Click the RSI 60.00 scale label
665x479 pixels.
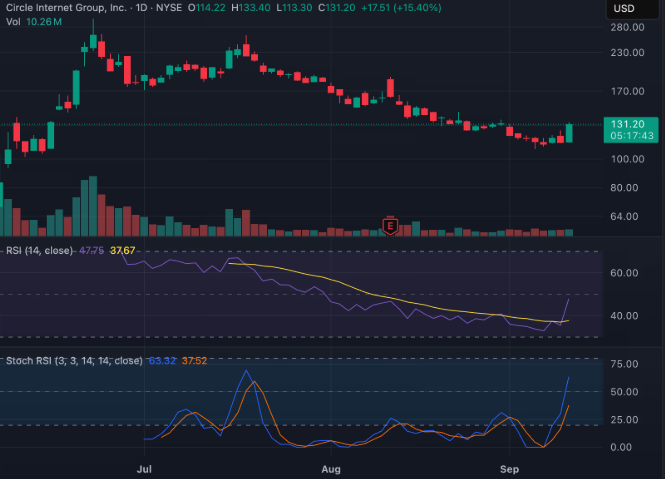[x=624, y=273]
